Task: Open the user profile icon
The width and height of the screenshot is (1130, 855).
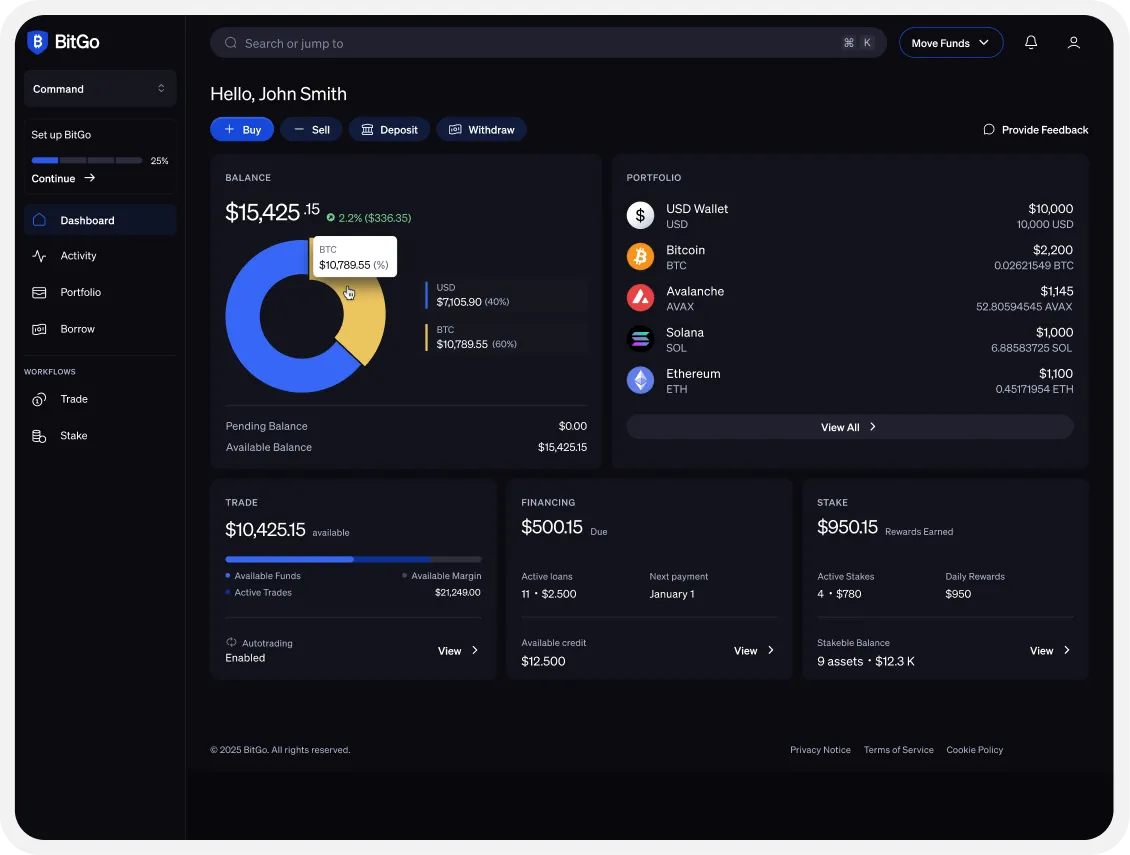Action: click(1073, 43)
